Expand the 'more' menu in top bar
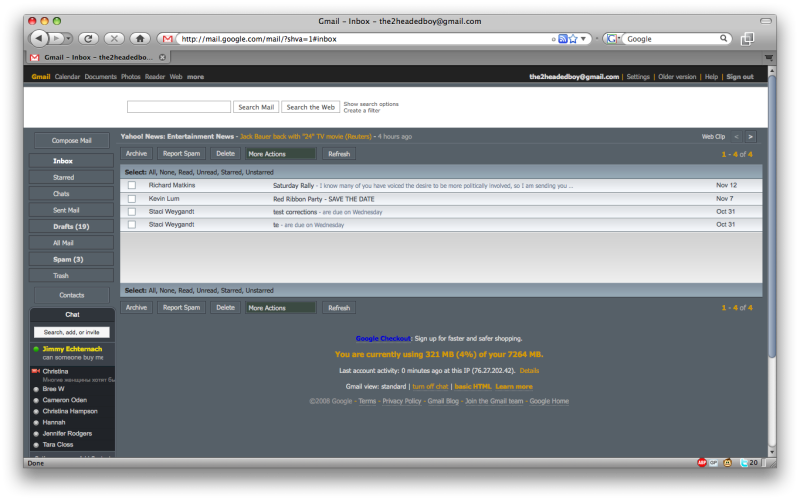The image size is (800, 500). 195,77
